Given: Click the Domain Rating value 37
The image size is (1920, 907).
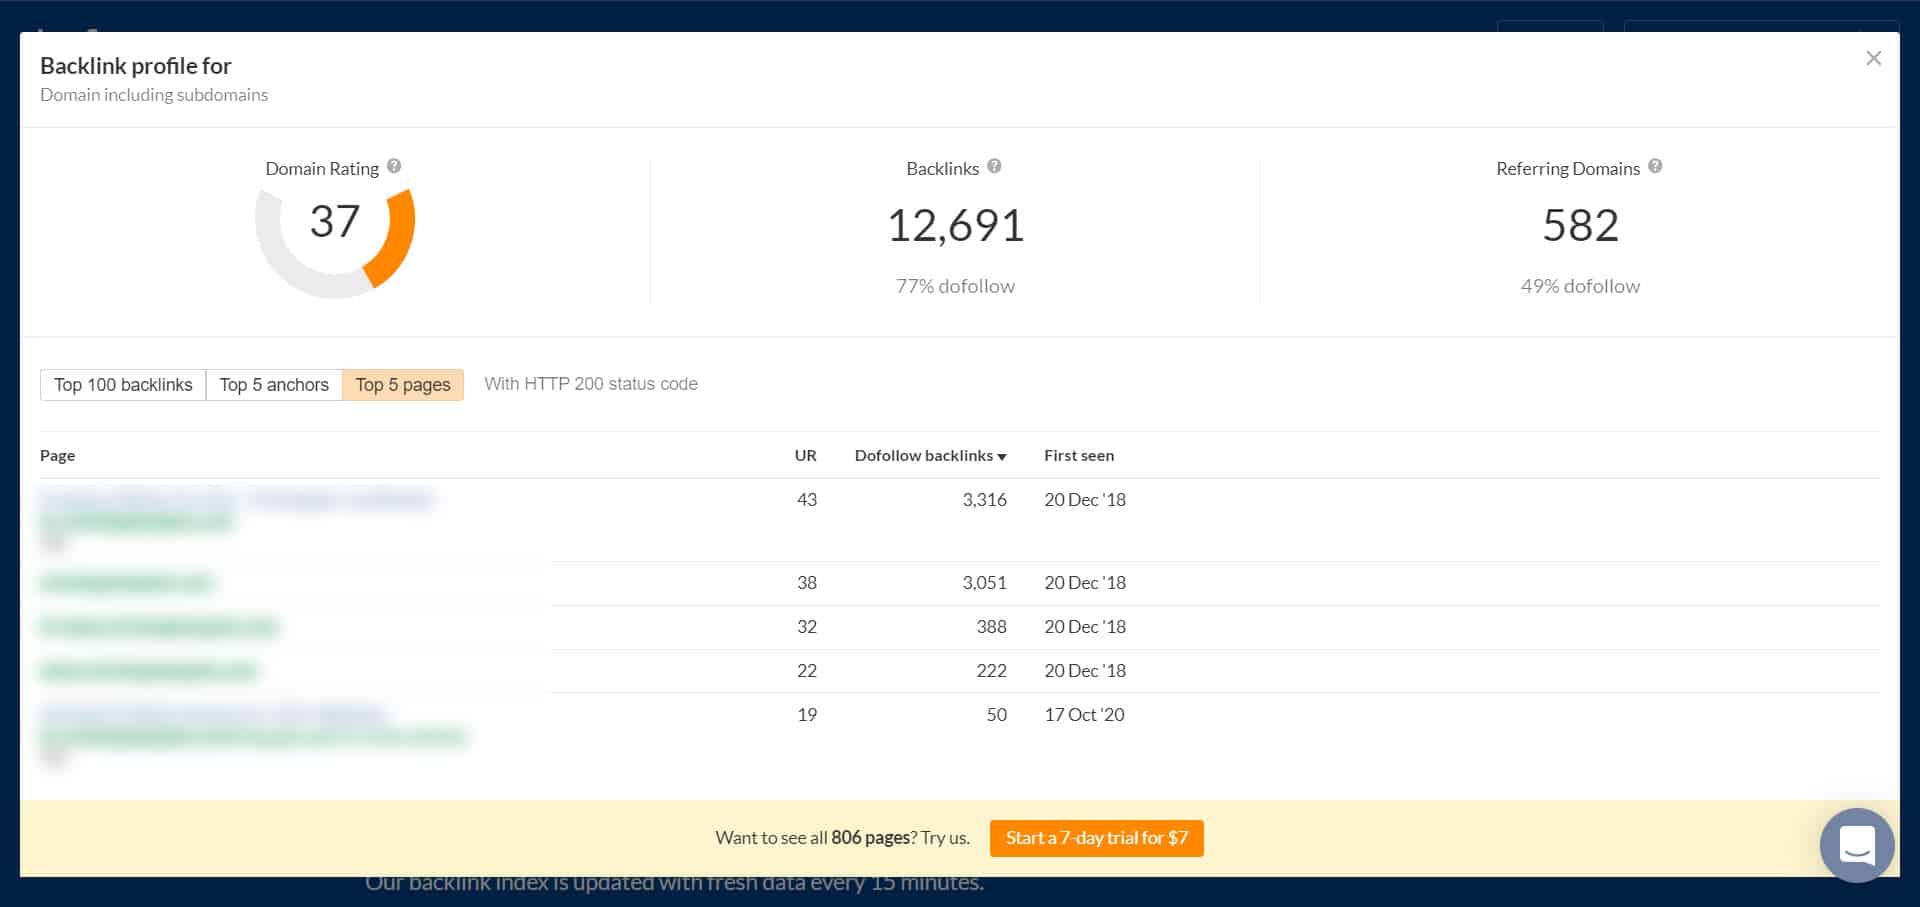Looking at the screenshot, I should click(336, 222).
